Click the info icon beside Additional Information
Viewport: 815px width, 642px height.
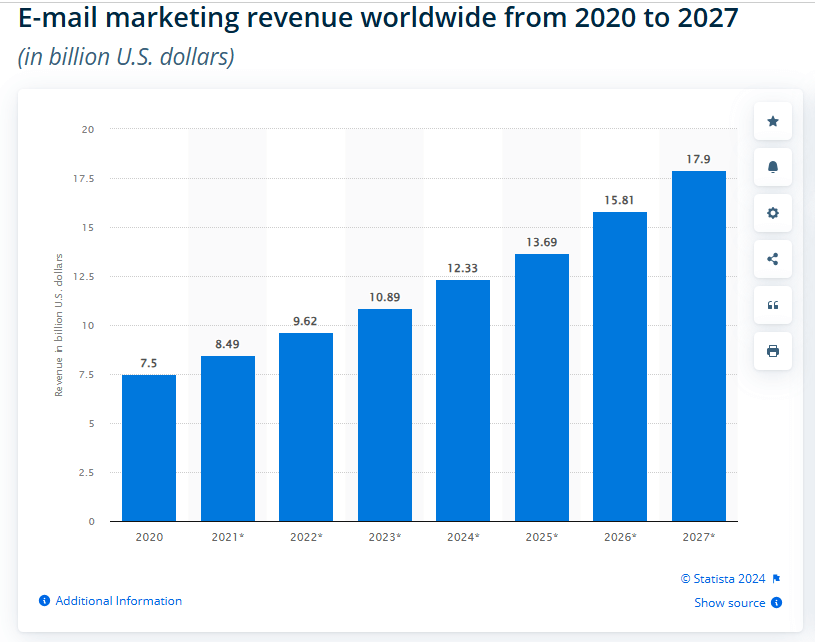point(44,601)
